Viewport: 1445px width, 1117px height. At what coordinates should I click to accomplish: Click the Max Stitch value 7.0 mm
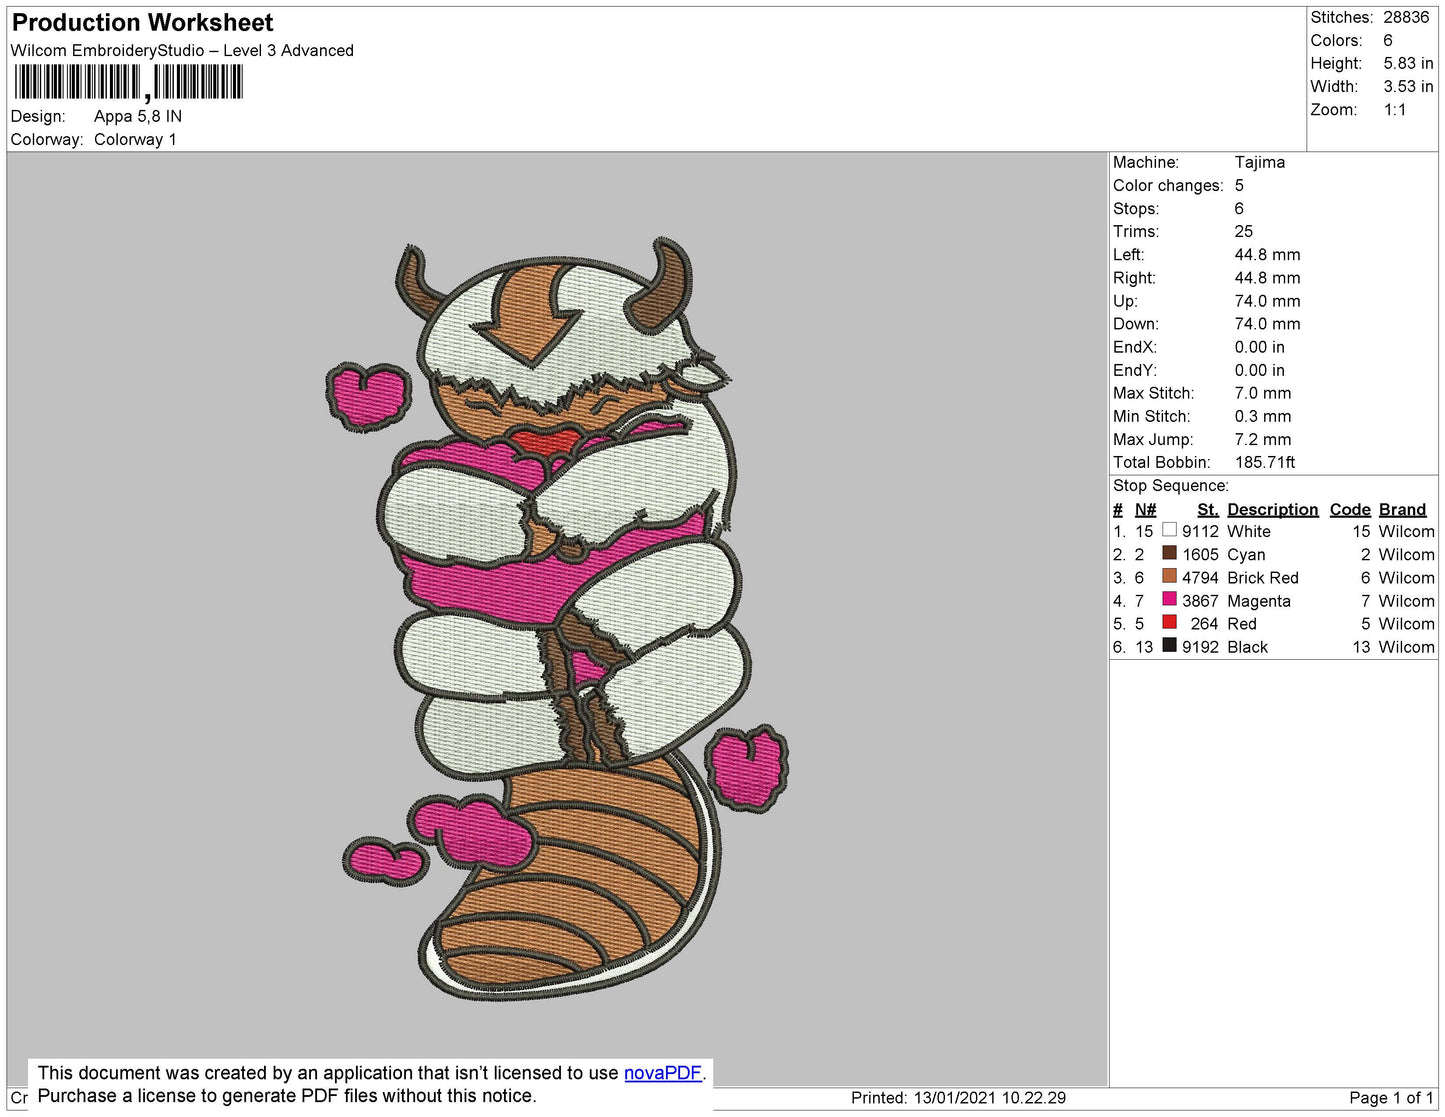(x=1263, y=393)
